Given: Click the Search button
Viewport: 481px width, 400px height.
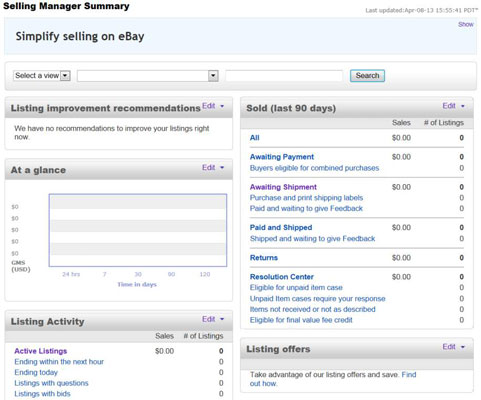Looking at the screenshot, I should point(367,76).
